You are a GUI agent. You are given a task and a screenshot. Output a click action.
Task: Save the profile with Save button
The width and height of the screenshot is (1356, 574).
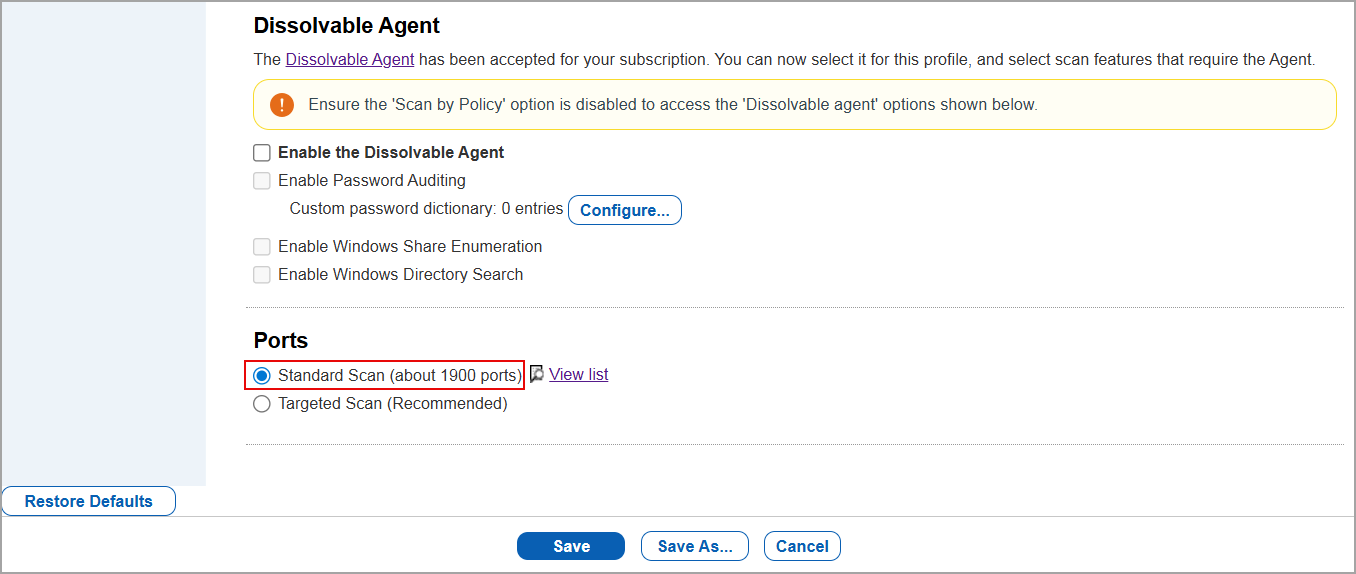pyautogui.click(x=571, y=546)
